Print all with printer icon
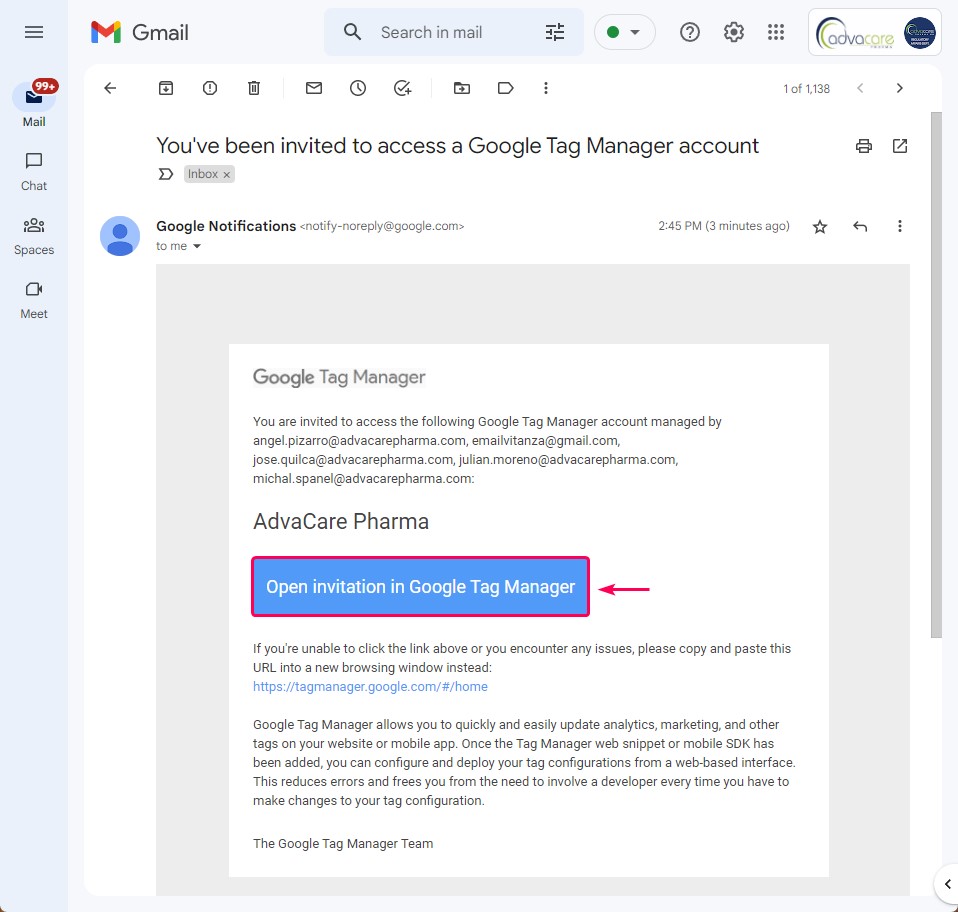The height and width of the screenshot is (912, 958). [x=863, y=146]
